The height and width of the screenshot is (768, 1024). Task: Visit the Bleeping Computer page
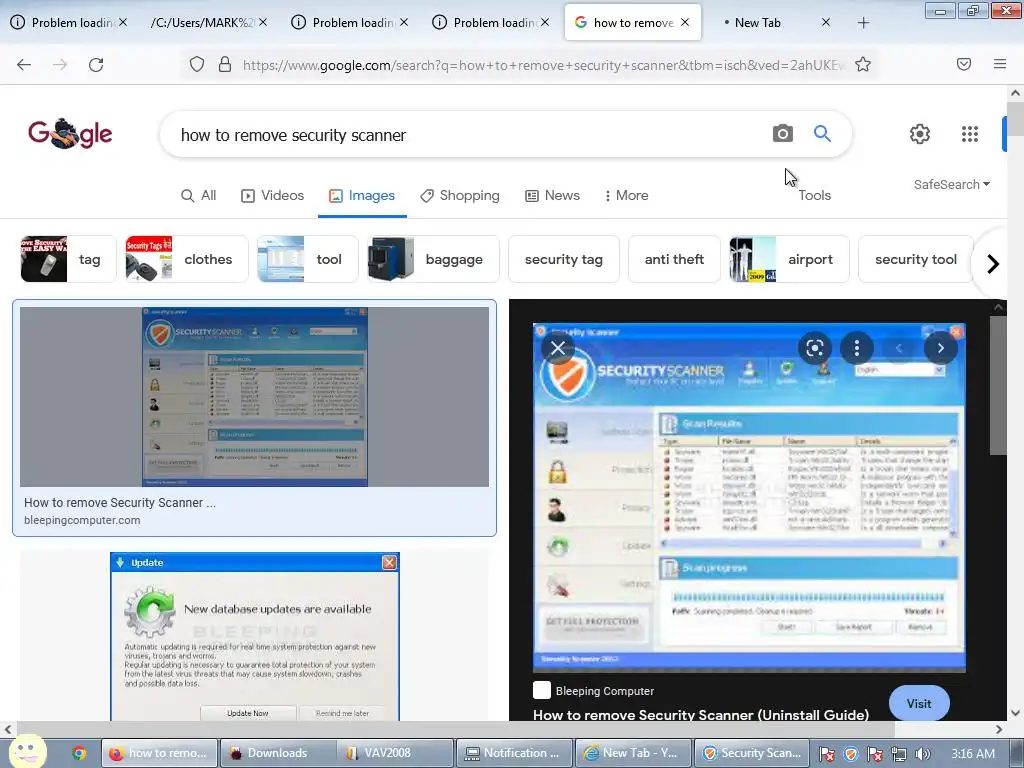tap(919, 703)
